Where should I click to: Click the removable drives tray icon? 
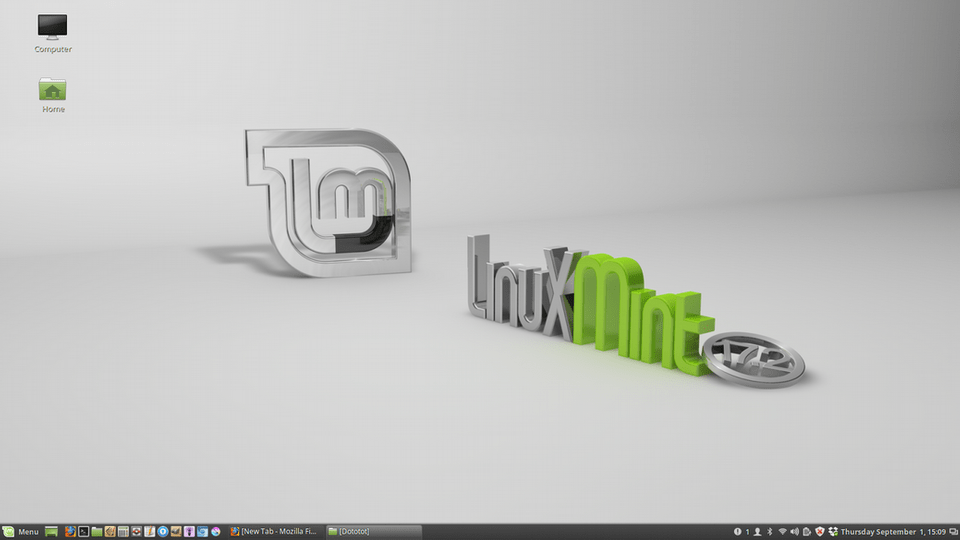[x=807, y=531]
